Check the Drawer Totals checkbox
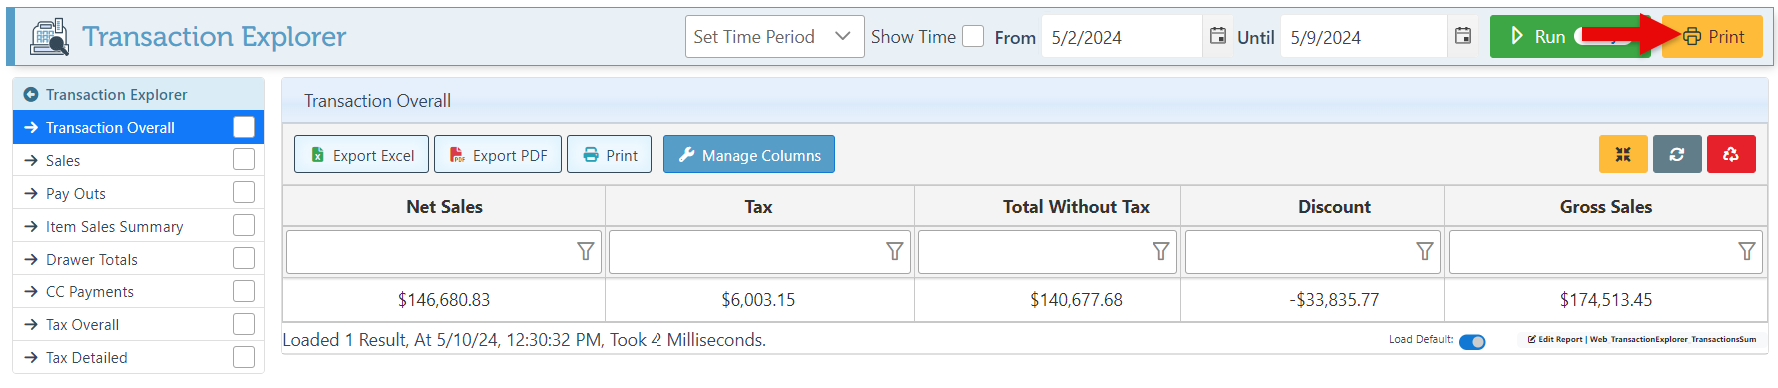1778x388 pixels. [x=244, y=259]
